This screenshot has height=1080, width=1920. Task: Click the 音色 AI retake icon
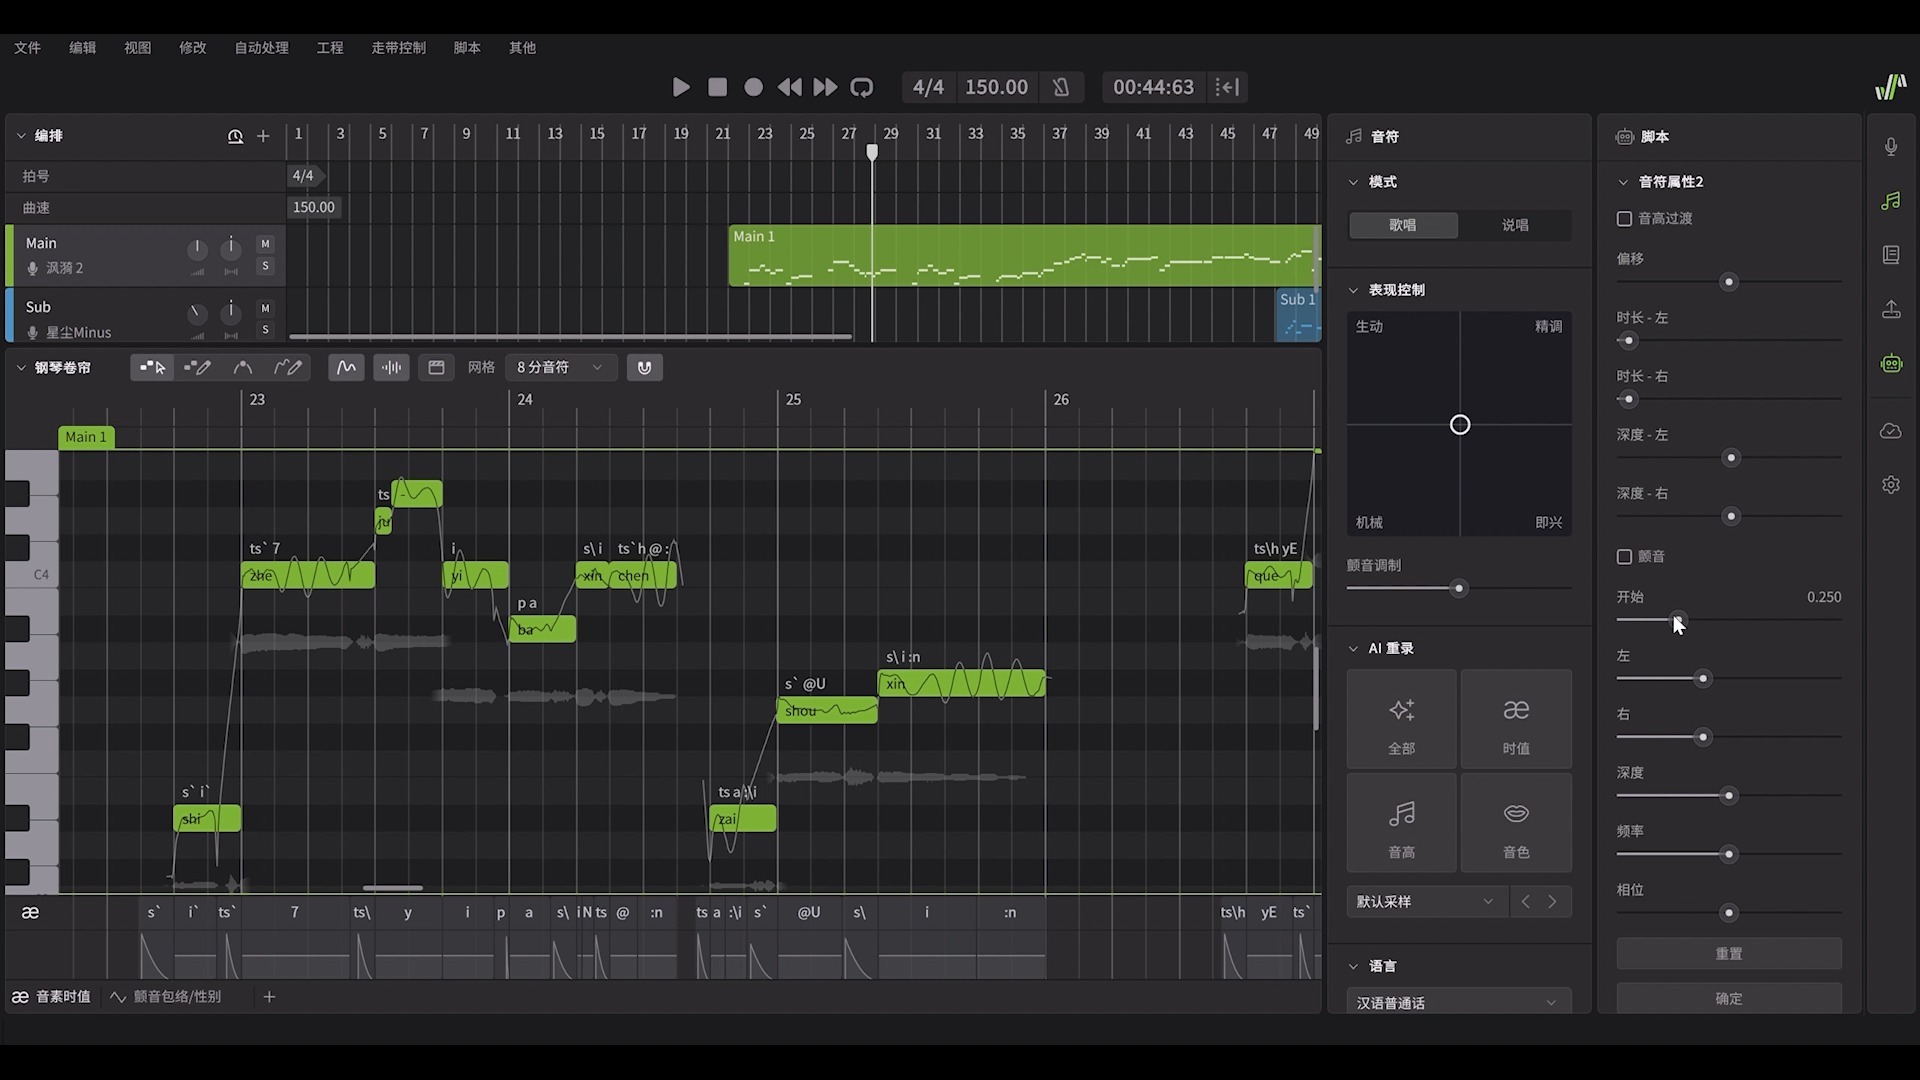click(x=1516, y=823)
